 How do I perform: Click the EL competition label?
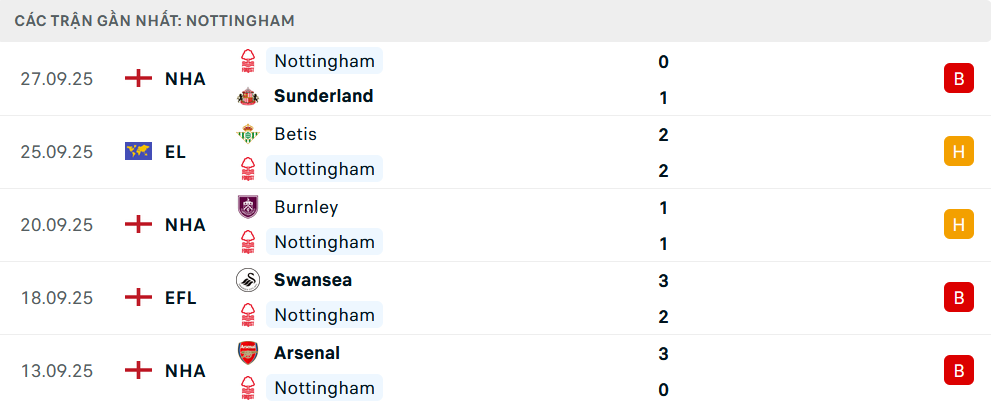(x=176, y=152)
